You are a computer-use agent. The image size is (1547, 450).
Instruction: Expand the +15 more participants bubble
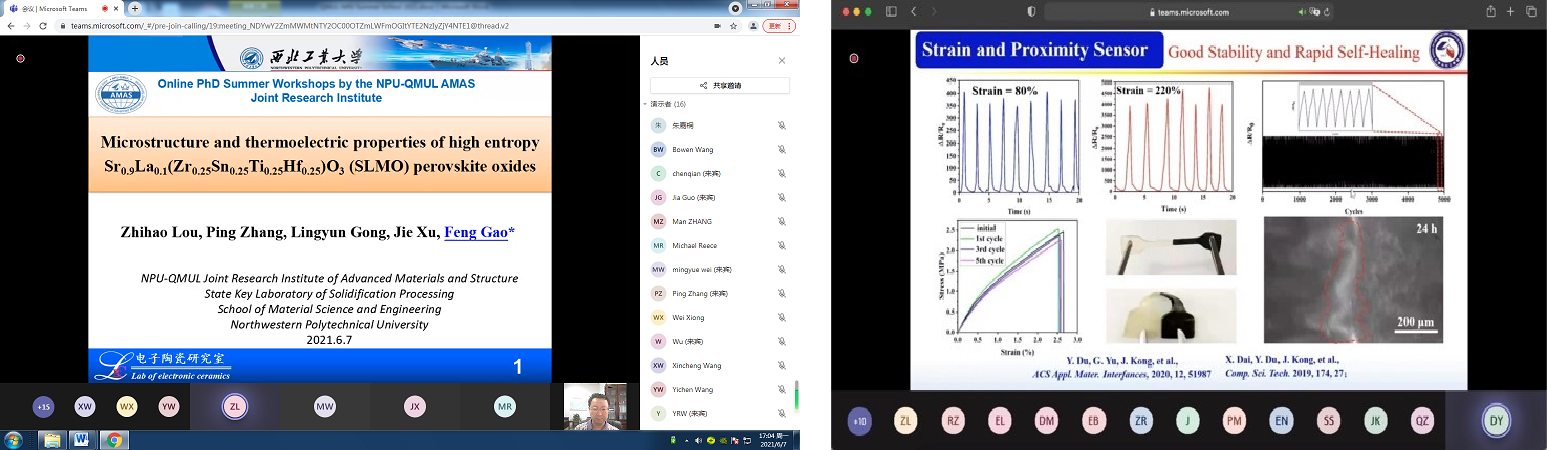tap(43, 407)
